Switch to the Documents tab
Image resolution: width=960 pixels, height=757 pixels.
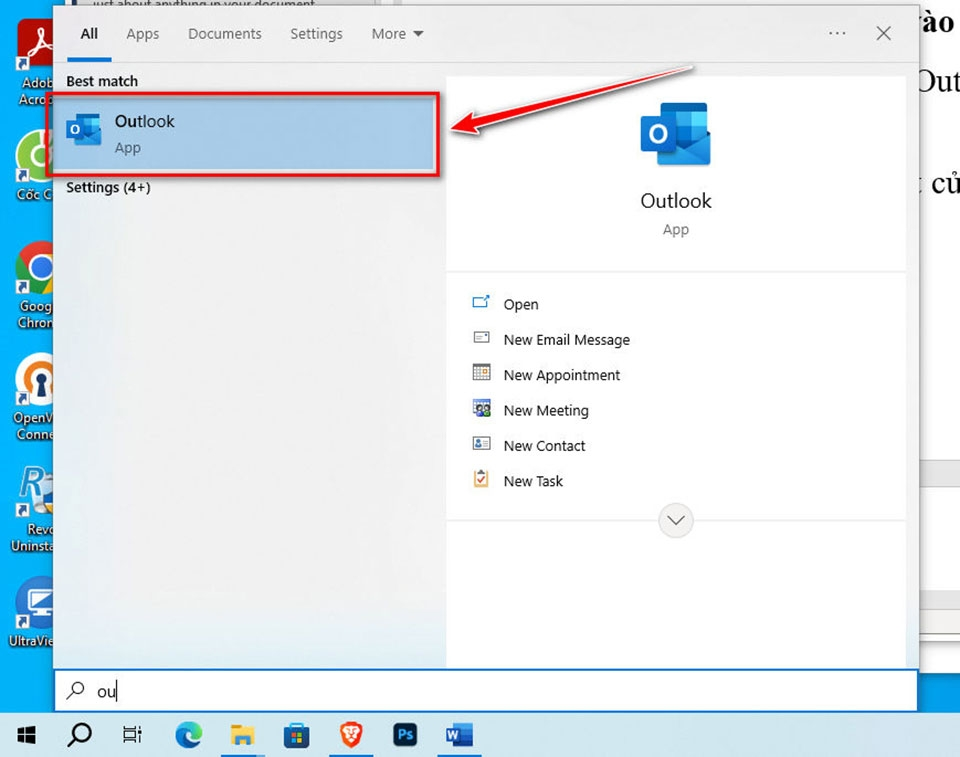pos(224,34)
